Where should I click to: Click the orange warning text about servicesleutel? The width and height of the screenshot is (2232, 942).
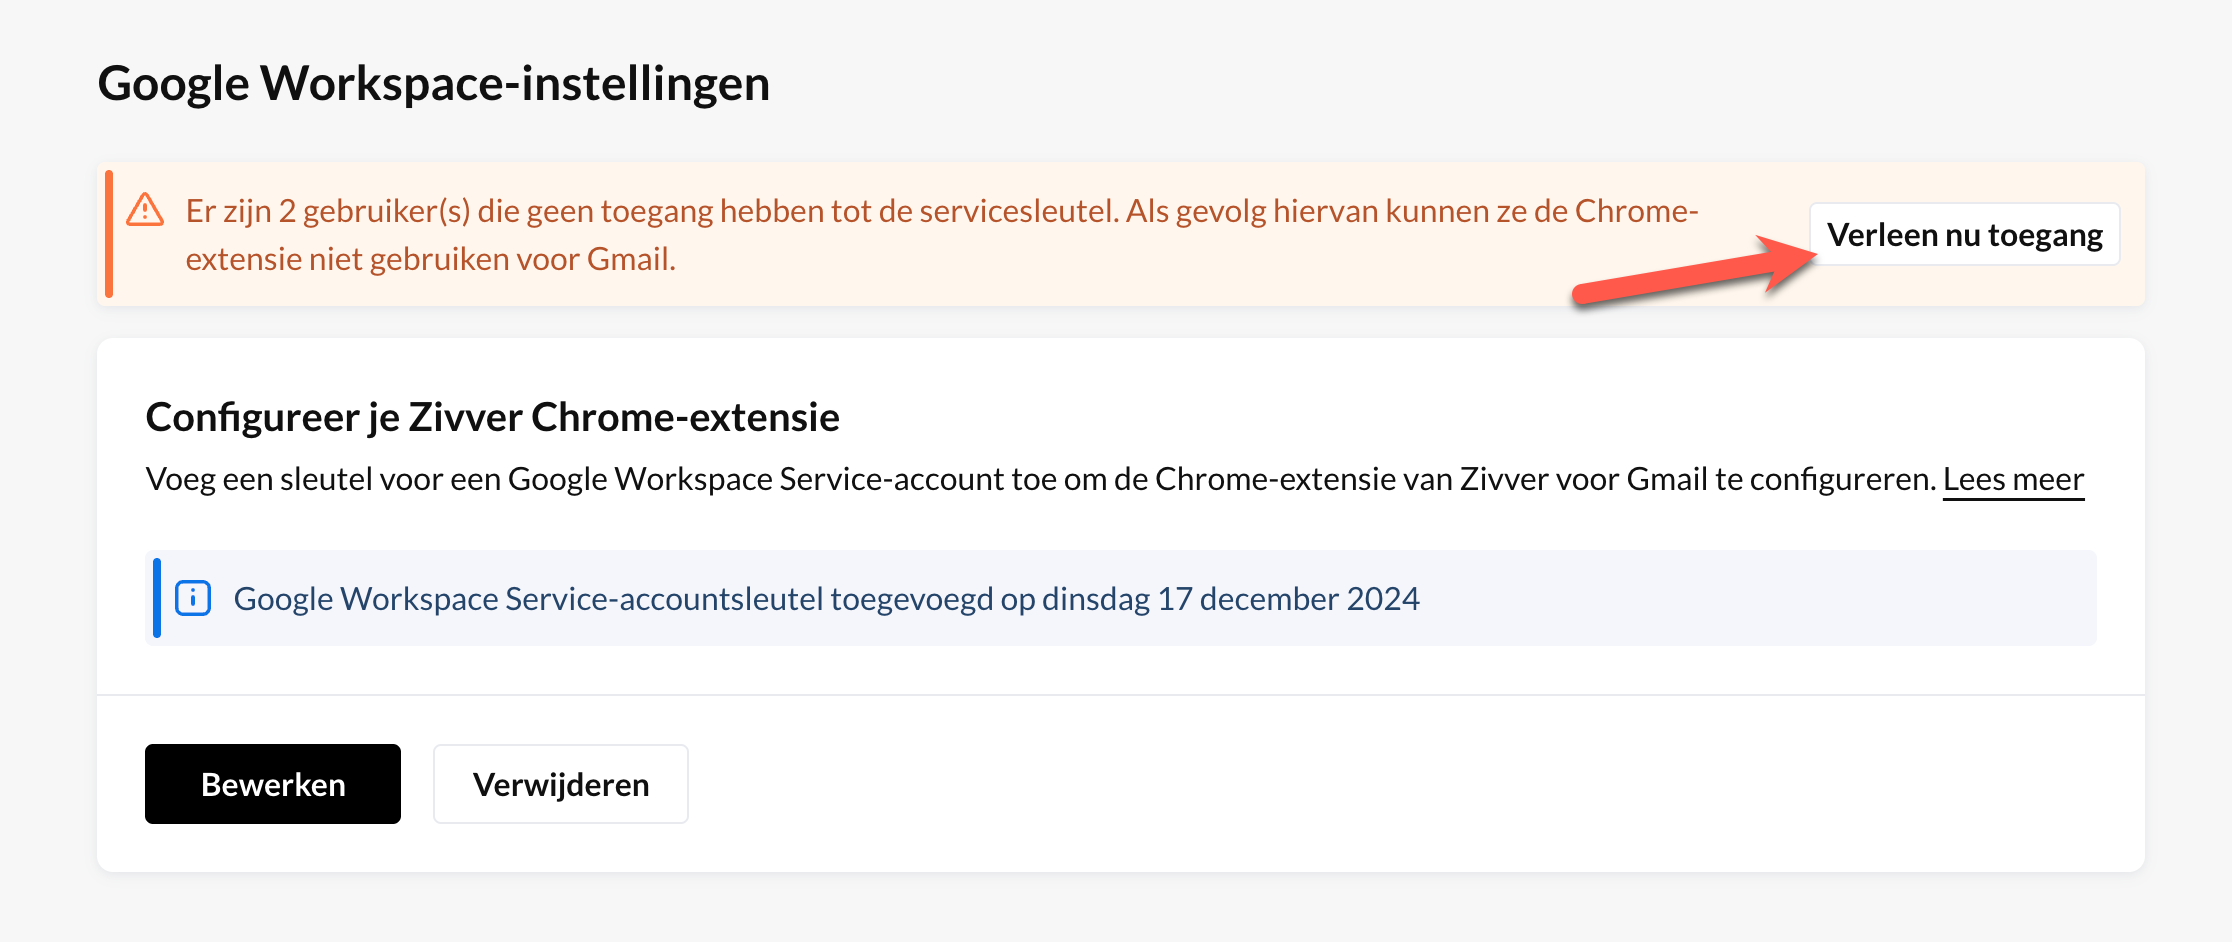[940, 212]
